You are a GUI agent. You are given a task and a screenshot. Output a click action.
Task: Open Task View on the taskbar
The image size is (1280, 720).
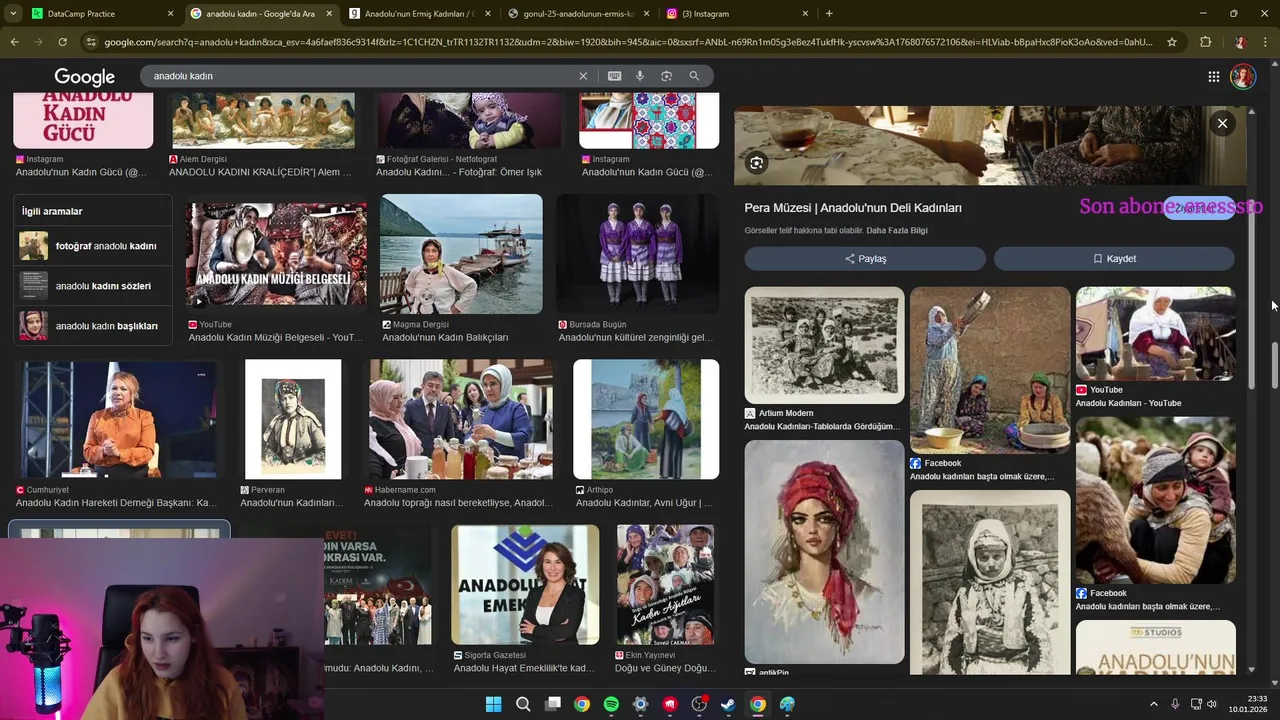click(x=553, y=704)
